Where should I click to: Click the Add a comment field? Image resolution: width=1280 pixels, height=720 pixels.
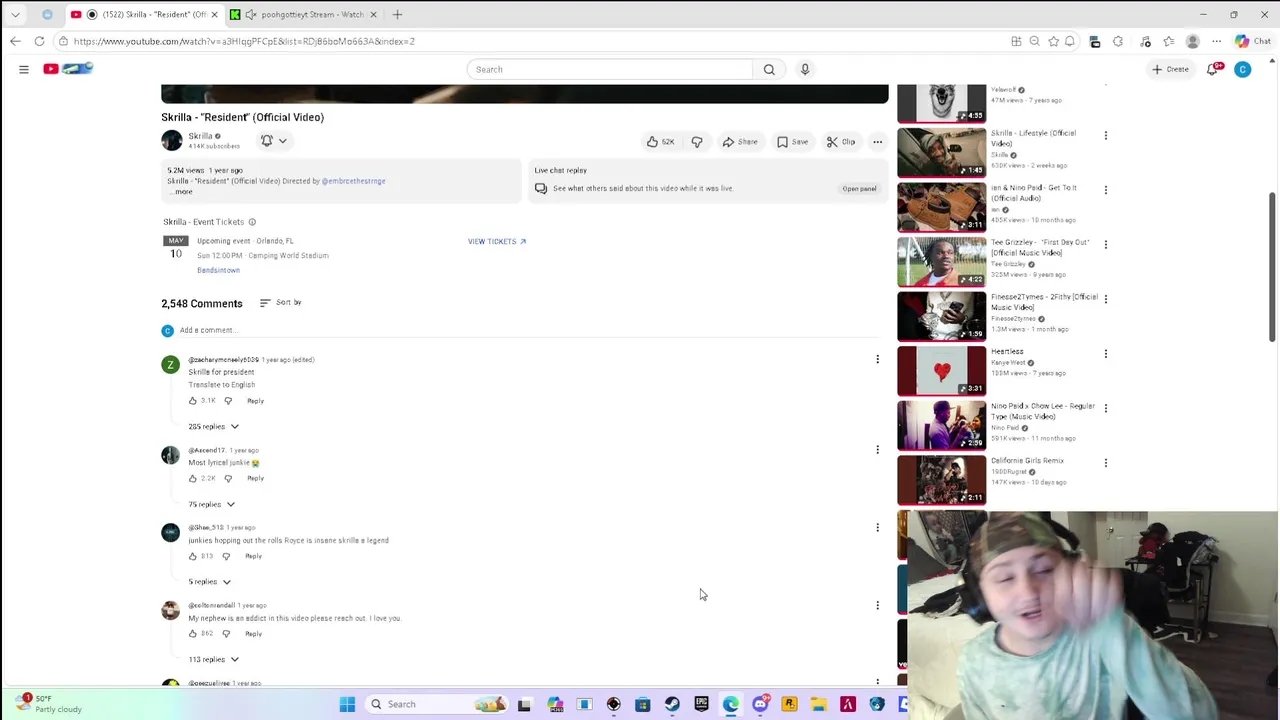(530, 330)
